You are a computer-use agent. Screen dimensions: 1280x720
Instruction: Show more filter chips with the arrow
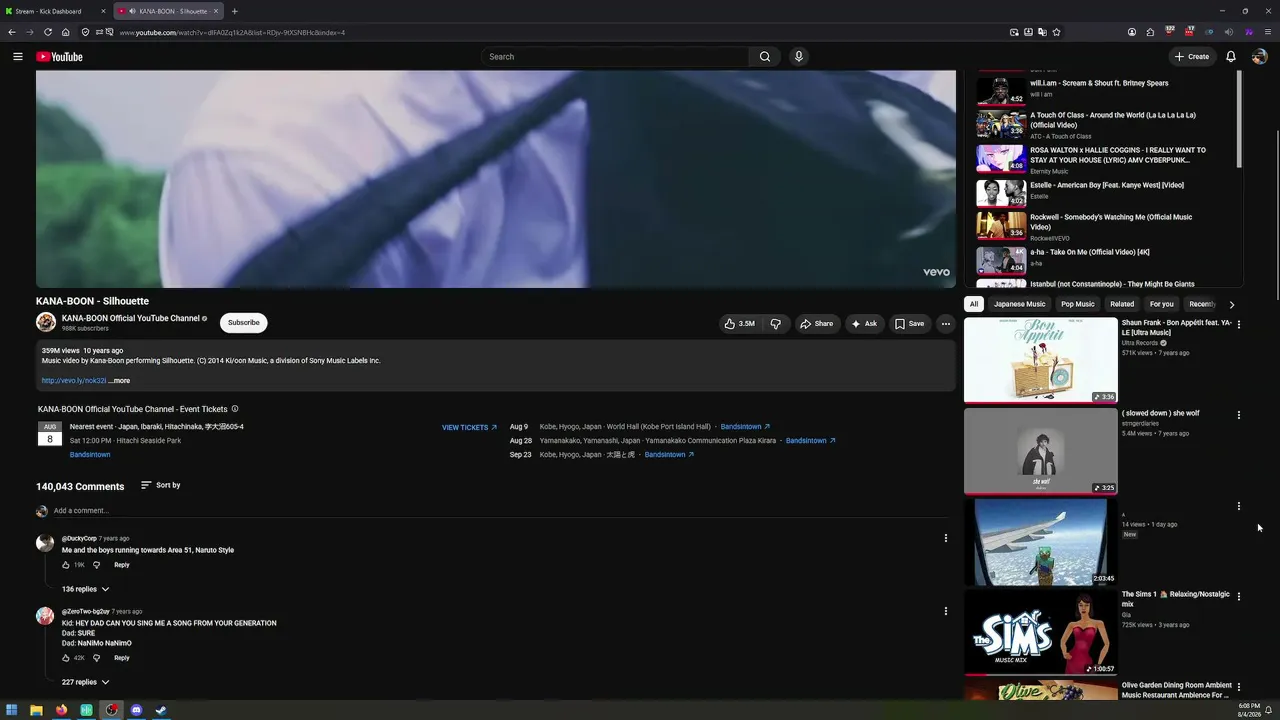tap(1231, 304)
